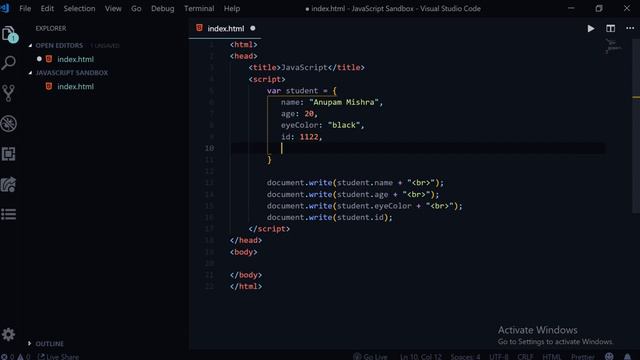The image size is (640, 360).
Task: Click the "Anupam Mishra" string in code
Action: click(344, 102)
